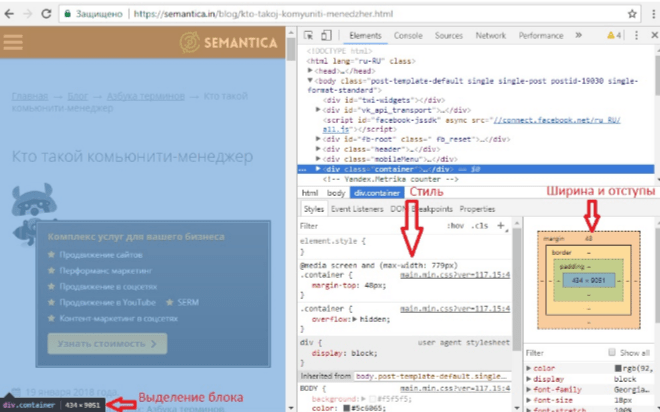Select html in breadcrumb trail
This screenshot has width=660, height=412.
click(310, 193)
